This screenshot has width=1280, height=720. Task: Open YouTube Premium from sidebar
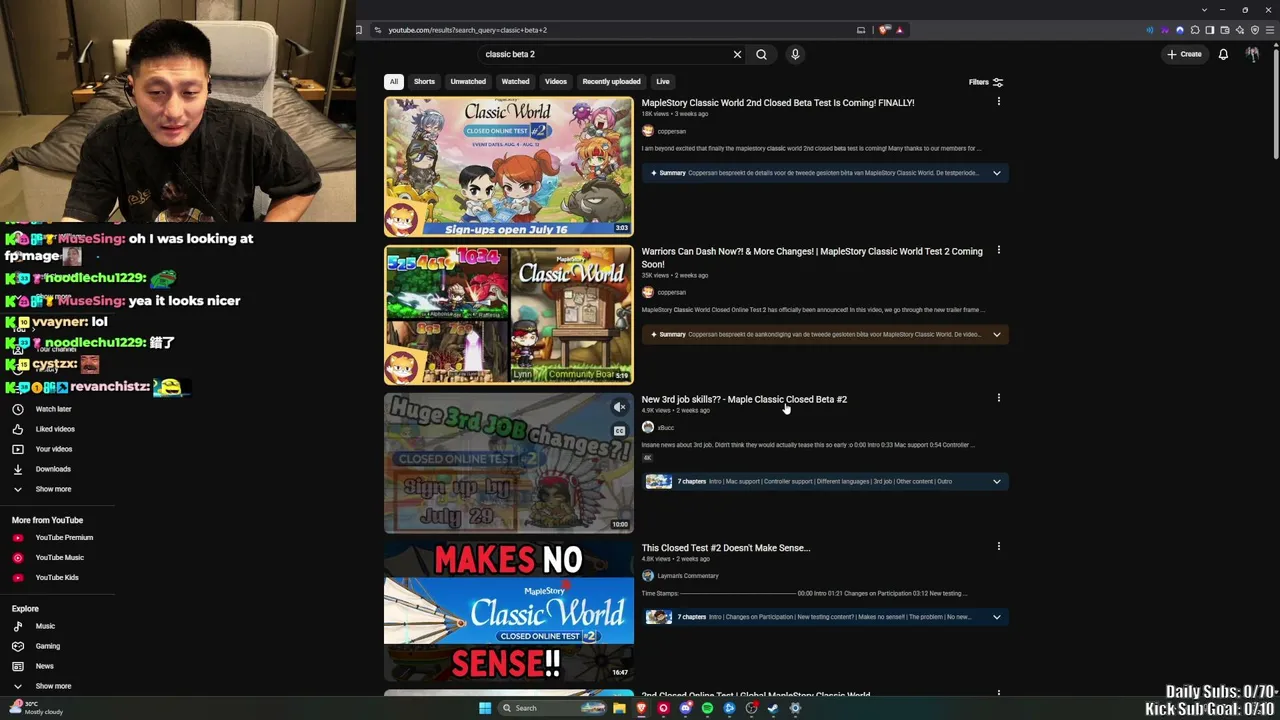coord(64,538)
